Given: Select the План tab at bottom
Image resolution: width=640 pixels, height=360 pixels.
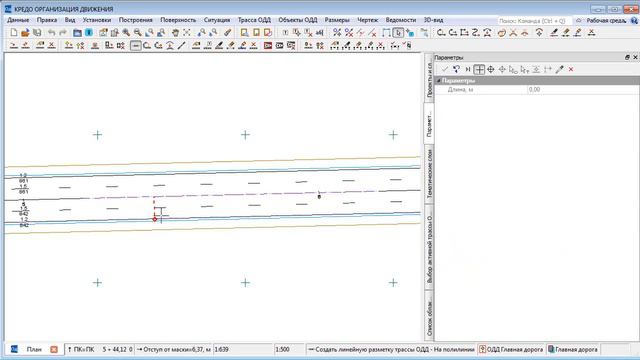Looking at the screenshot, I should coord(34,349).
